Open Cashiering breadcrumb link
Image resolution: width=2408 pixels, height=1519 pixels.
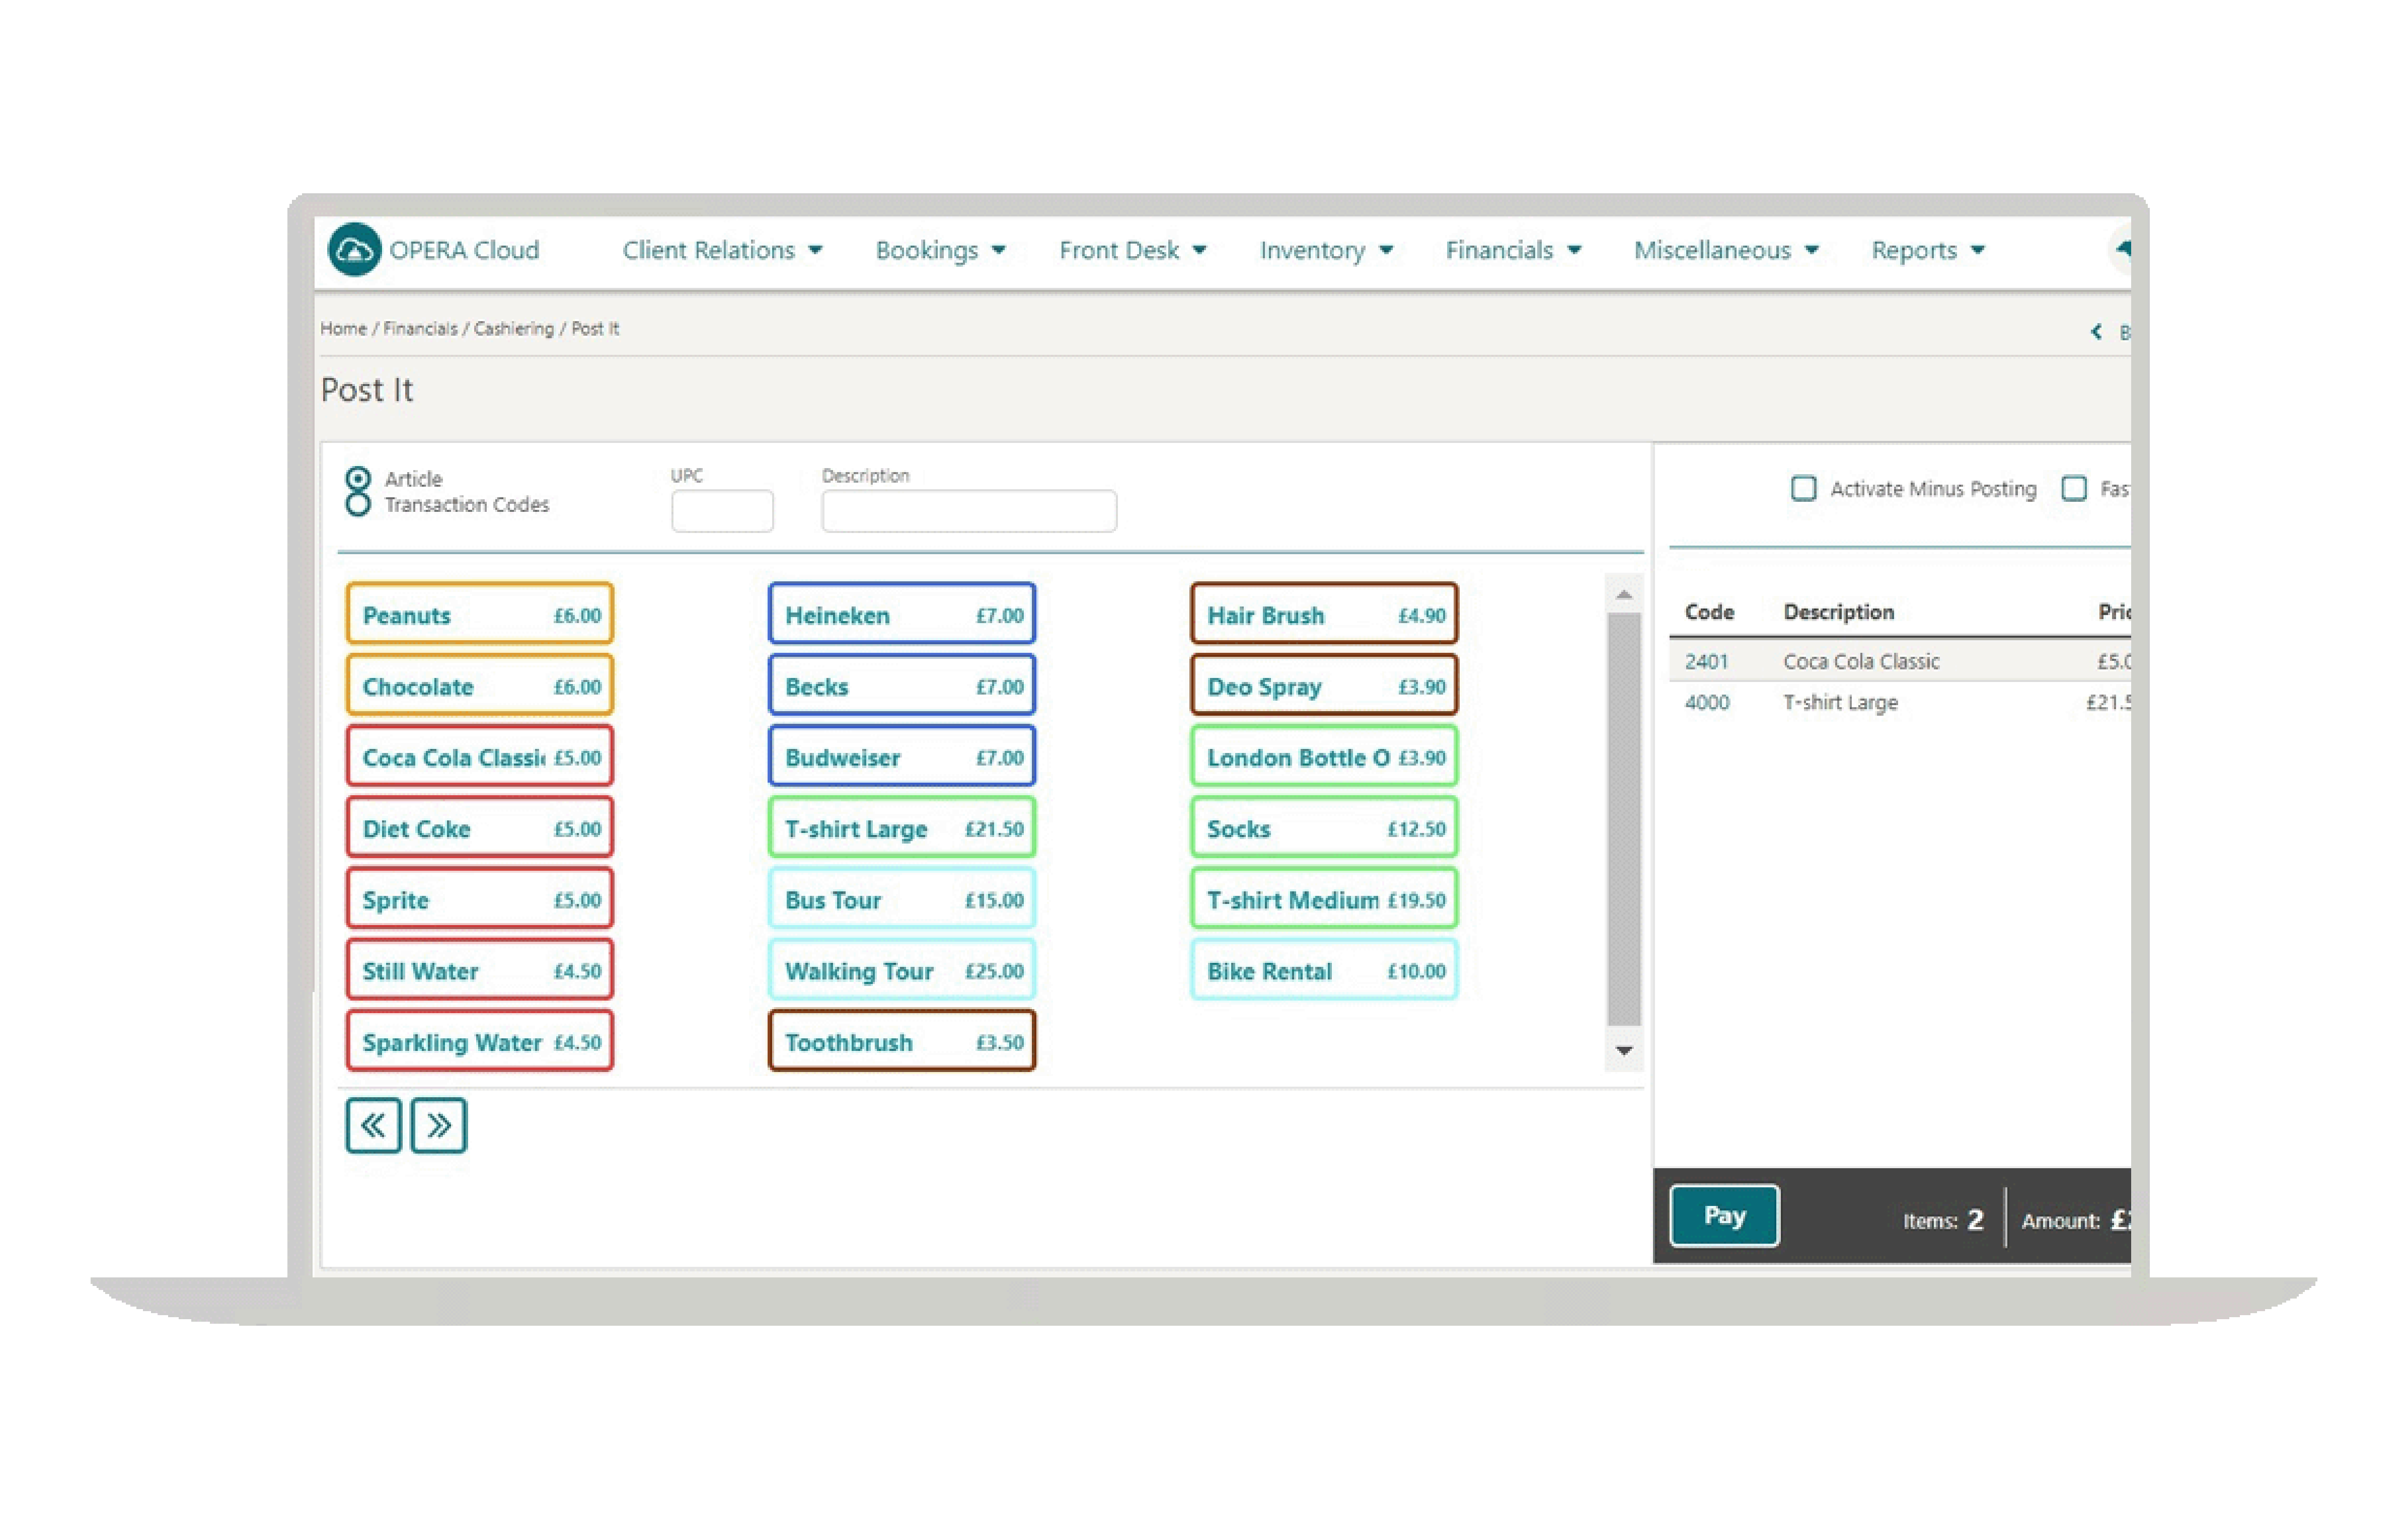(513, 329)
